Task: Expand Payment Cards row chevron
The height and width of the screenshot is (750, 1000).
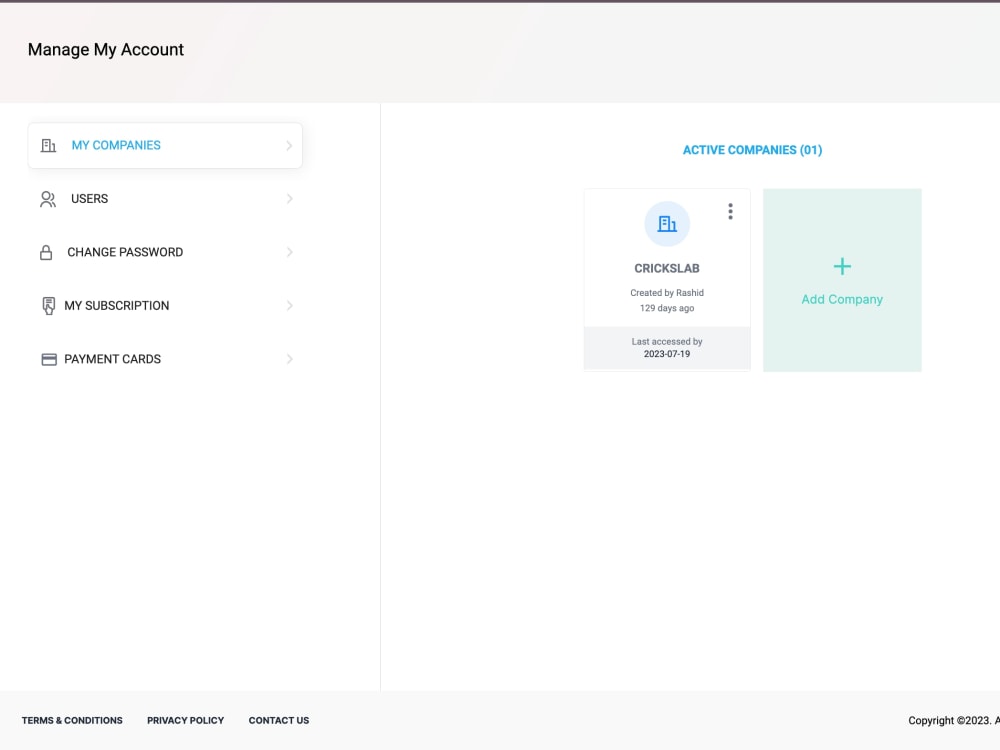Action: (x=289, y=360)
